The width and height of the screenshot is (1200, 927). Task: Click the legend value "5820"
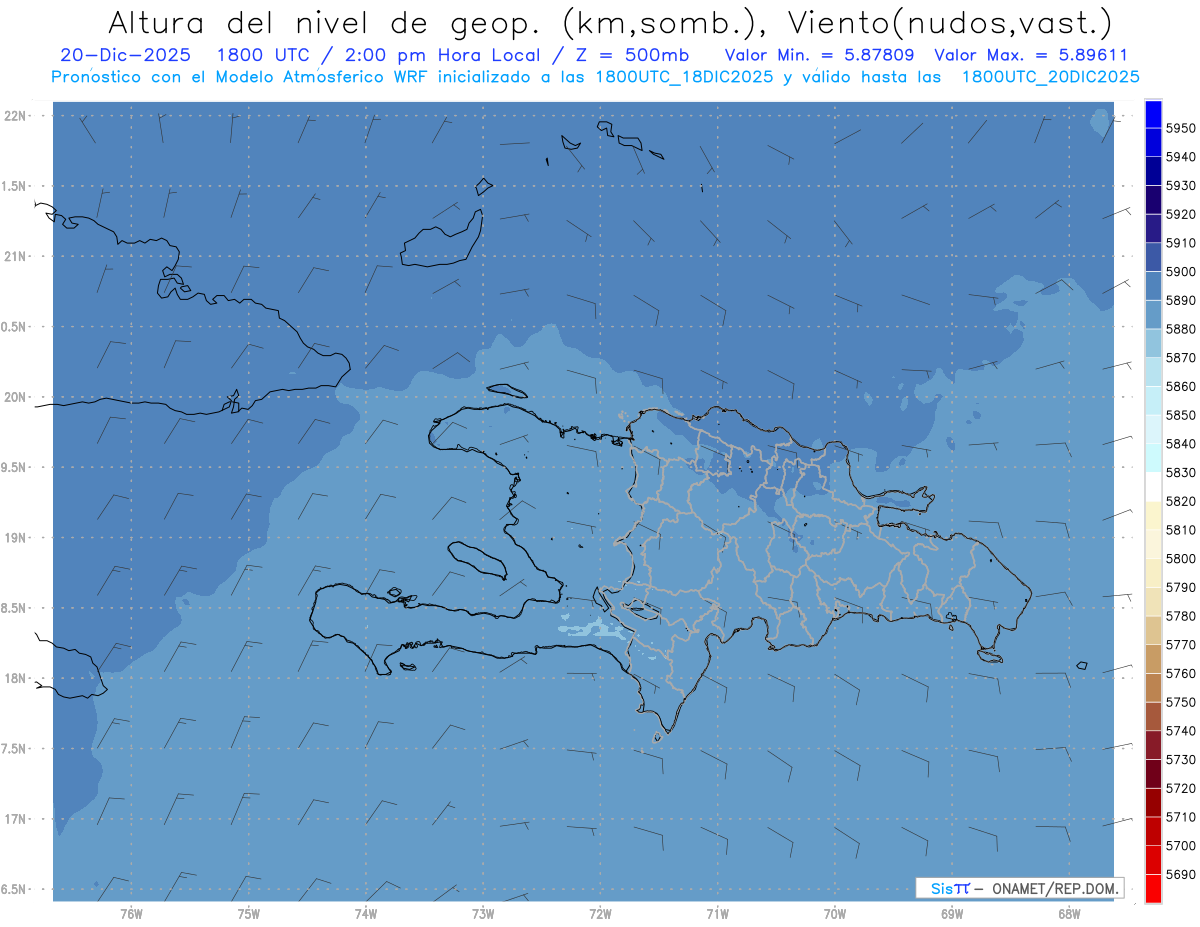tap(1181, 501)
